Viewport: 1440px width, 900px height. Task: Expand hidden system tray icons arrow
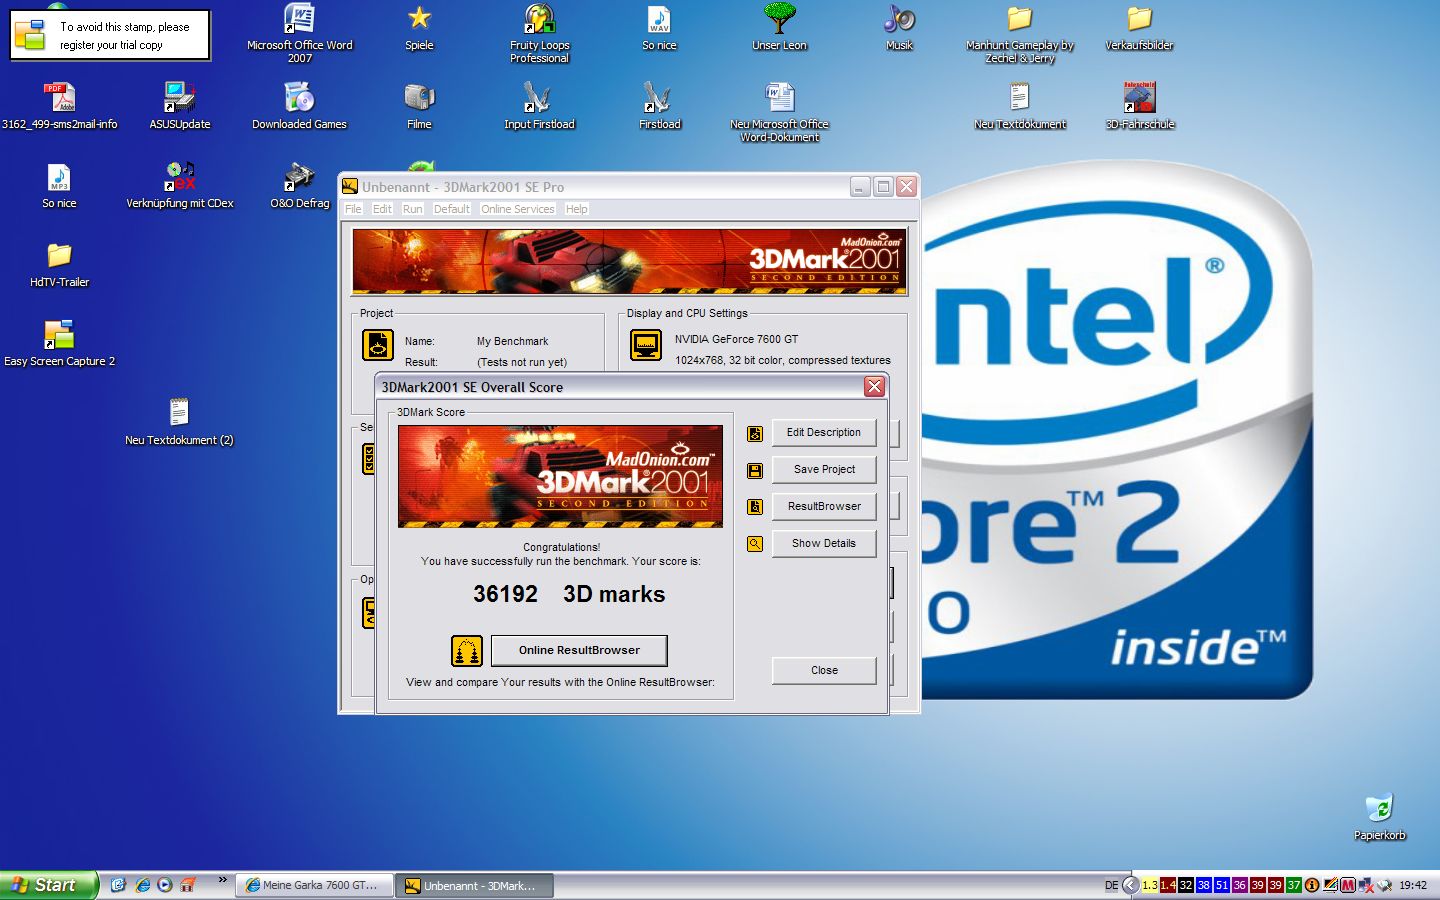click(1130, 885)
